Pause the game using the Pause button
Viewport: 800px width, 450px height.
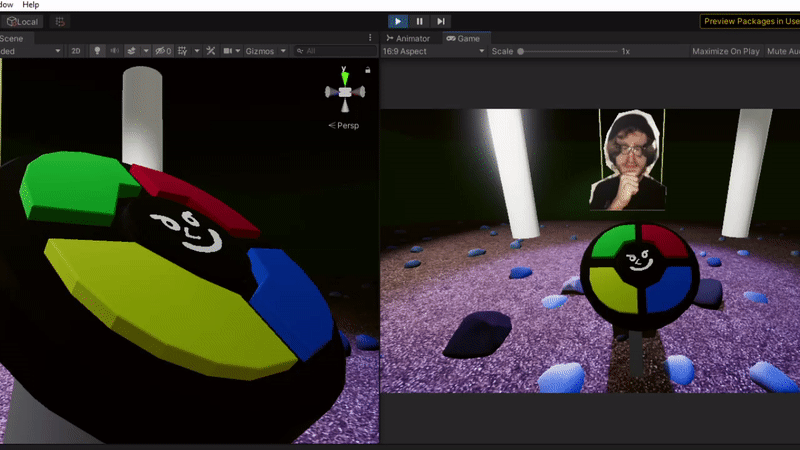(x=419, y=21)
